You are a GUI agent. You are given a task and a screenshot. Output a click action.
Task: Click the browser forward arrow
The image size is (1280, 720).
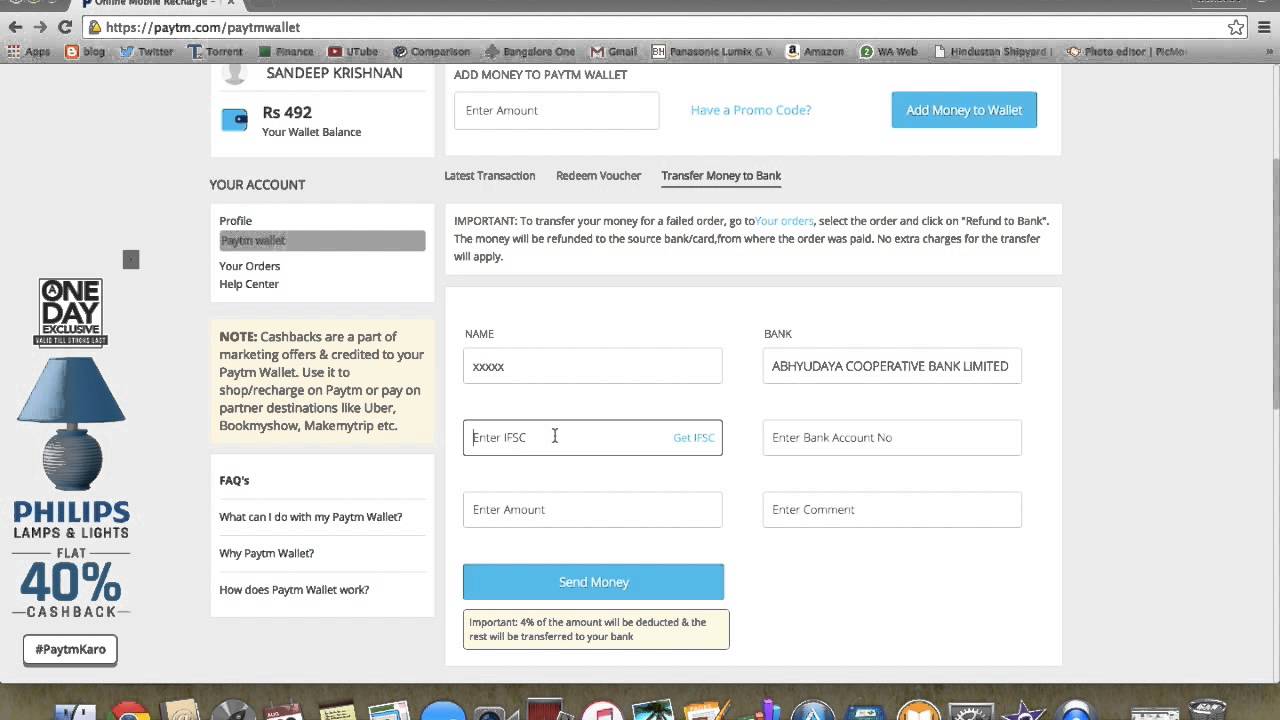[x=40, y=27]
